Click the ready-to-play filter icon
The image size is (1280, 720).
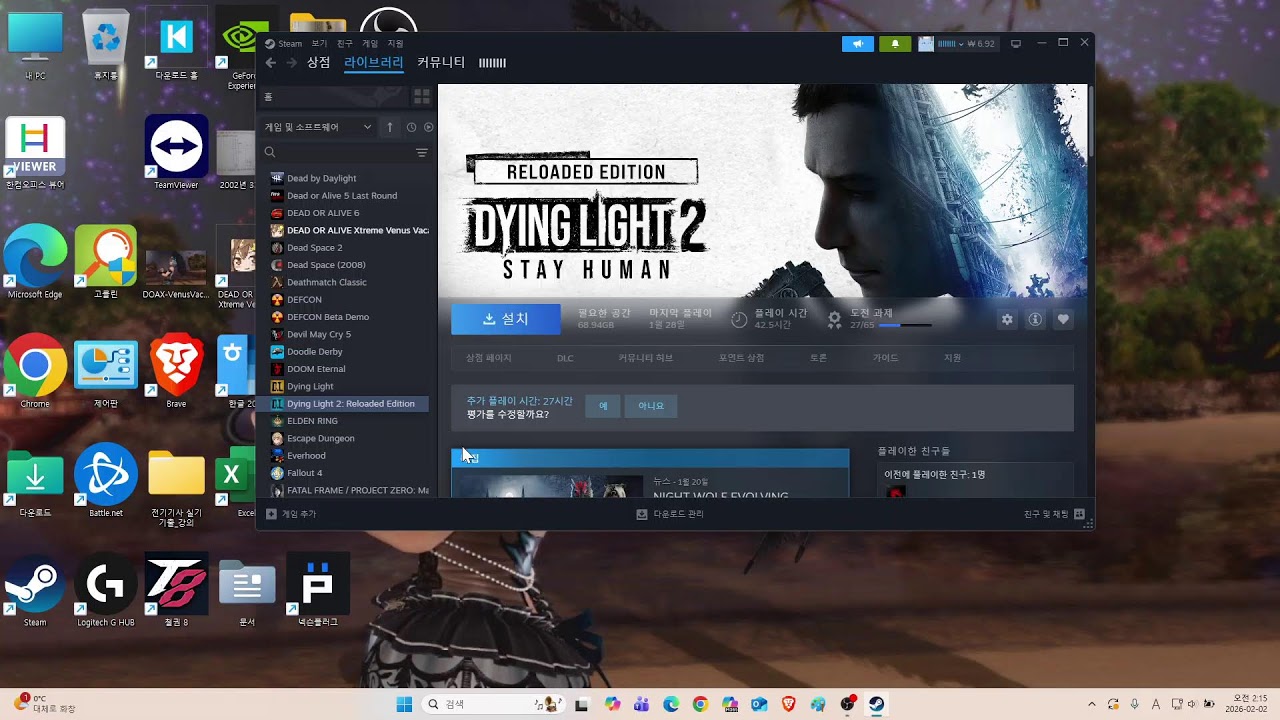tap(429, 127)
